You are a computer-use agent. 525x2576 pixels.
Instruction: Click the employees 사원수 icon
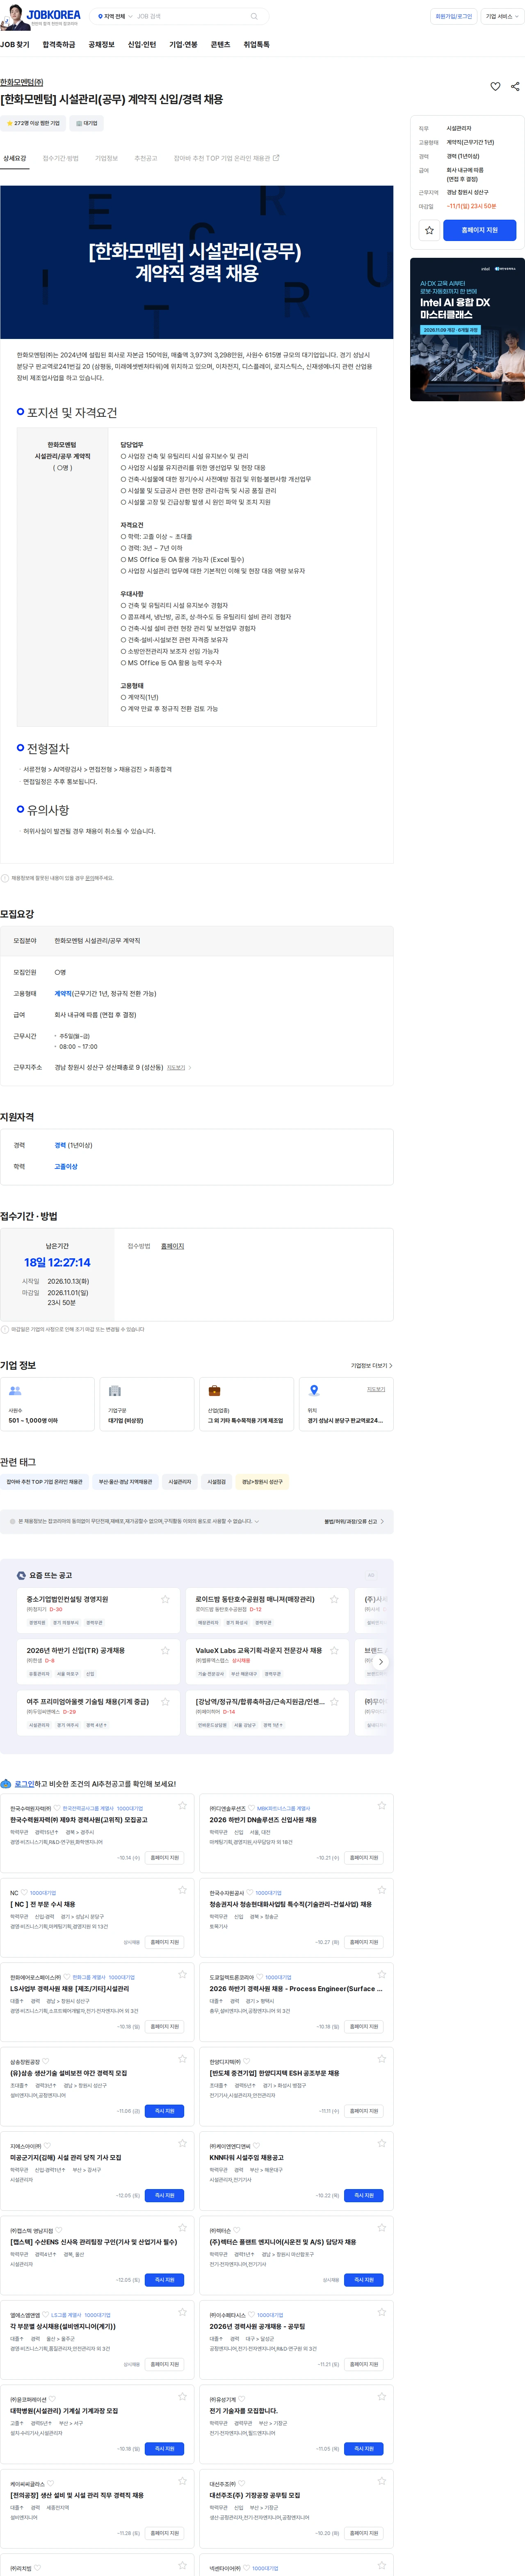click(x=15, y=1391)
